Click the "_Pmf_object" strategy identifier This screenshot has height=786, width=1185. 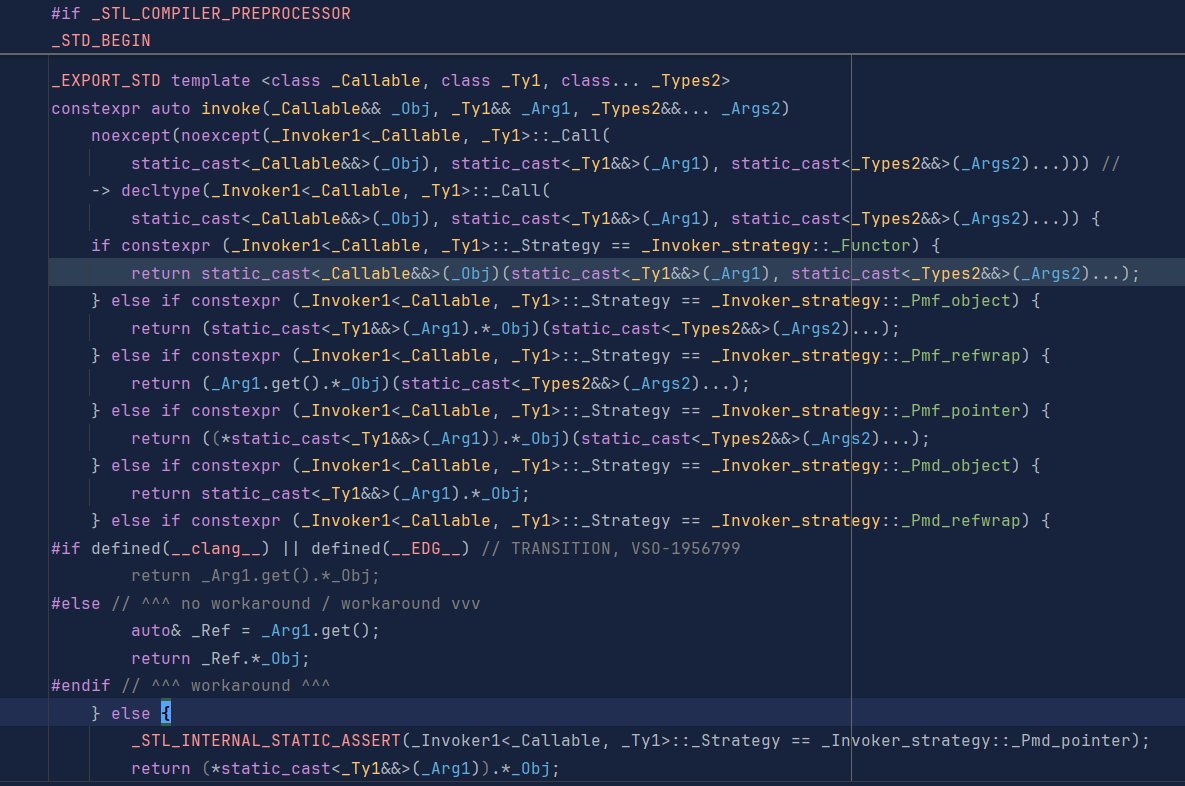pyautogui.click(x=956, y=301)
